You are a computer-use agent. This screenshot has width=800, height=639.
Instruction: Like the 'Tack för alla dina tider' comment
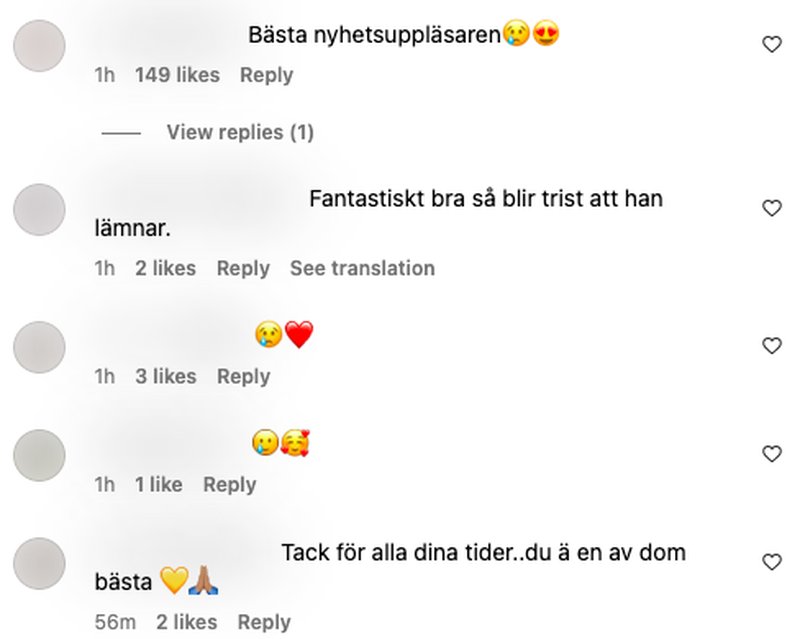point(771,562)
